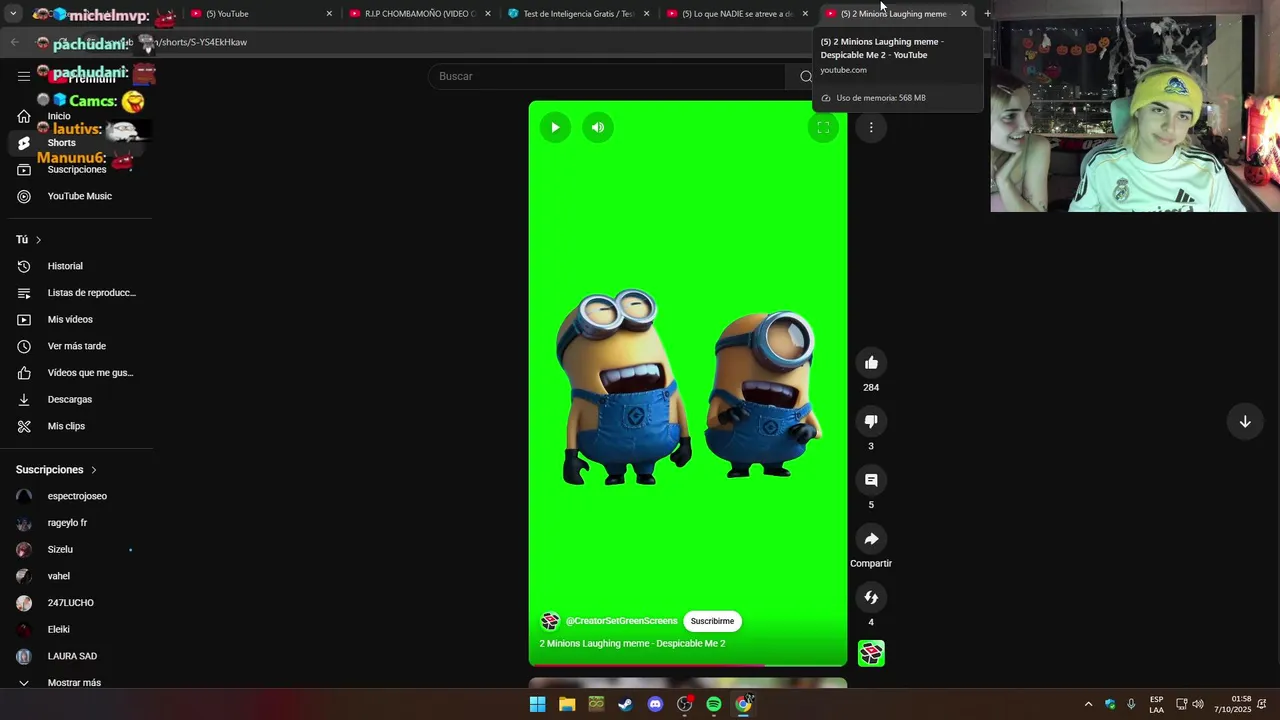
Task: Open the sound source thumbnail below remix
Action: point(871,653)
